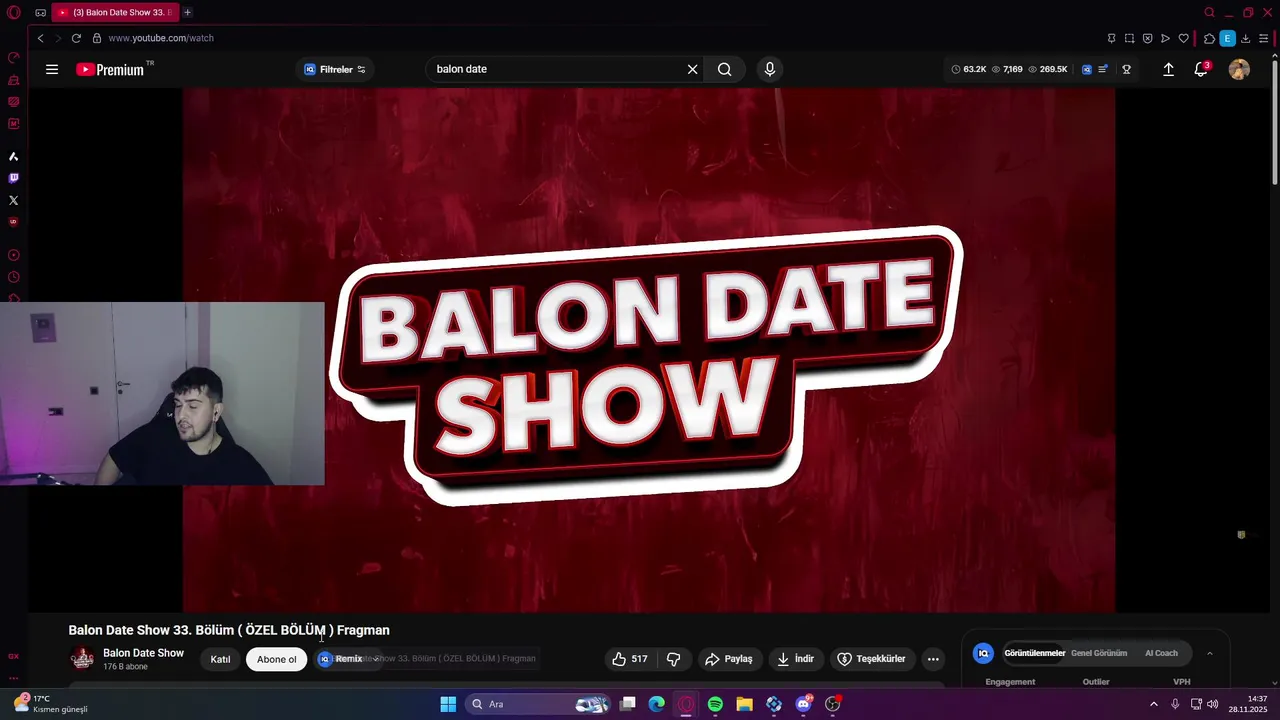Open Opera GX main menu logo

point(13,13)
